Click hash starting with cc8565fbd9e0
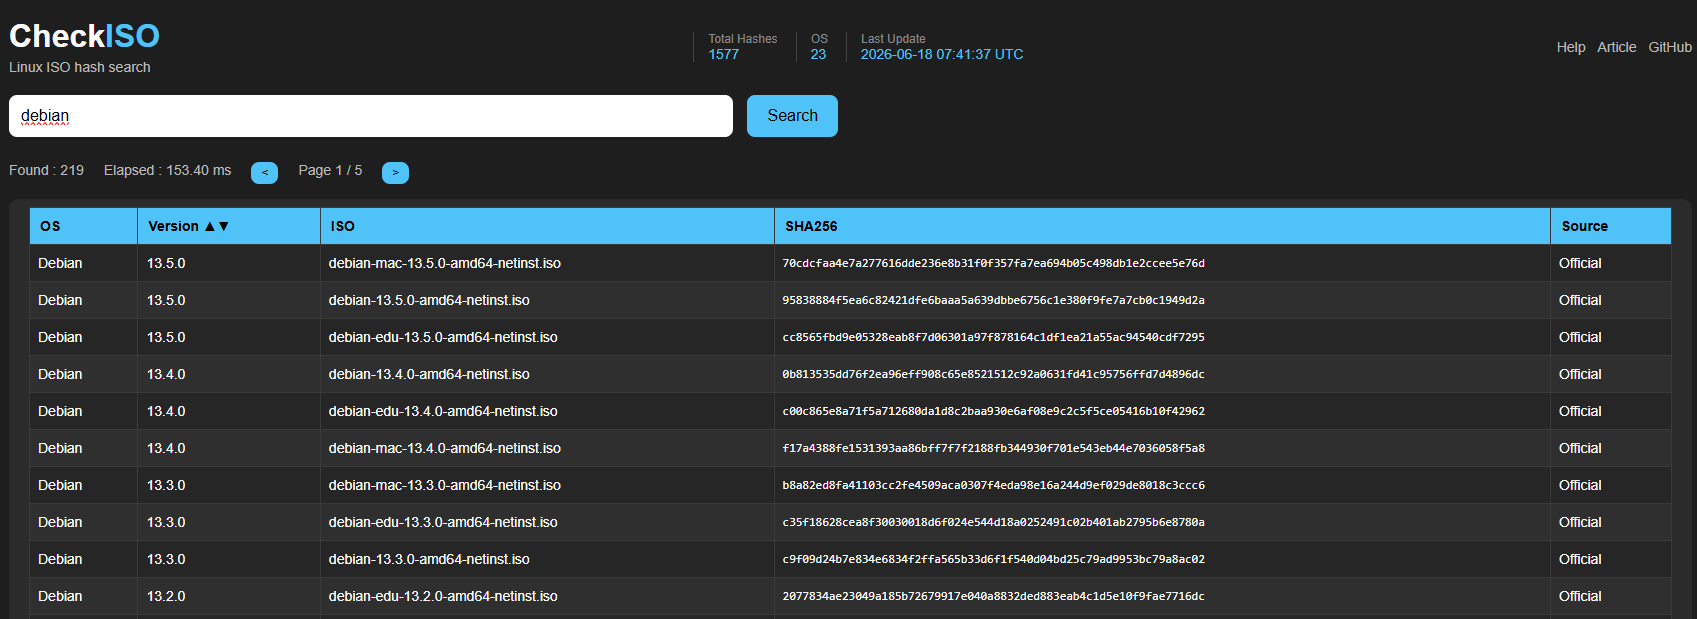Image resolution: width=1697 pixels, height=619 pixels. click(993, 338)
